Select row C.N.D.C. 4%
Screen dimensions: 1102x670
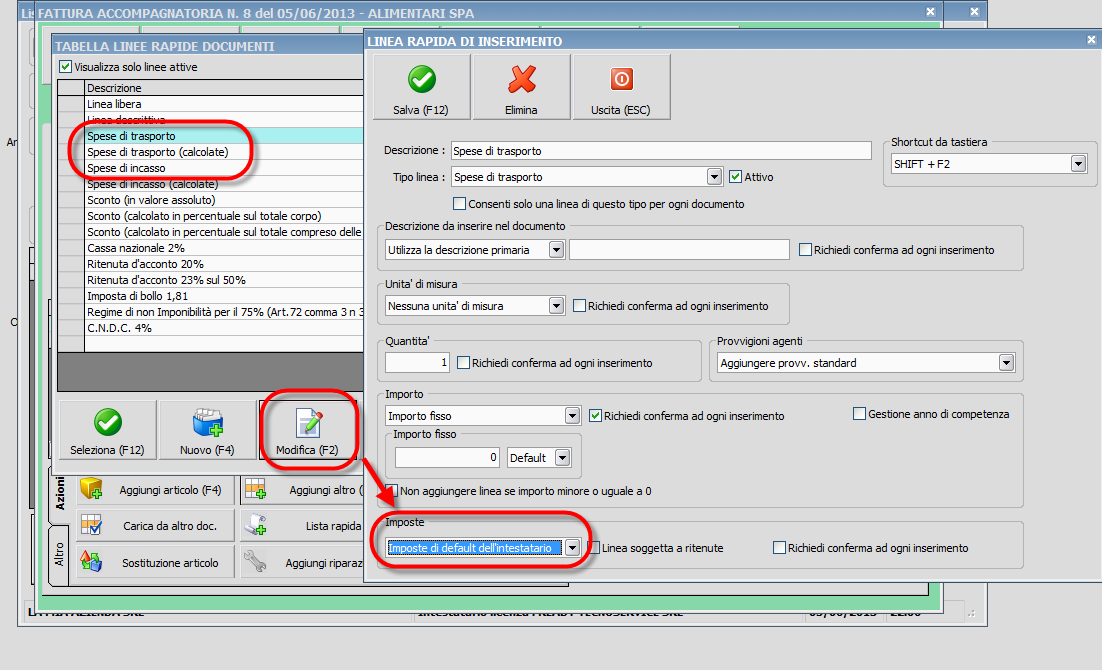click(223, 328)
